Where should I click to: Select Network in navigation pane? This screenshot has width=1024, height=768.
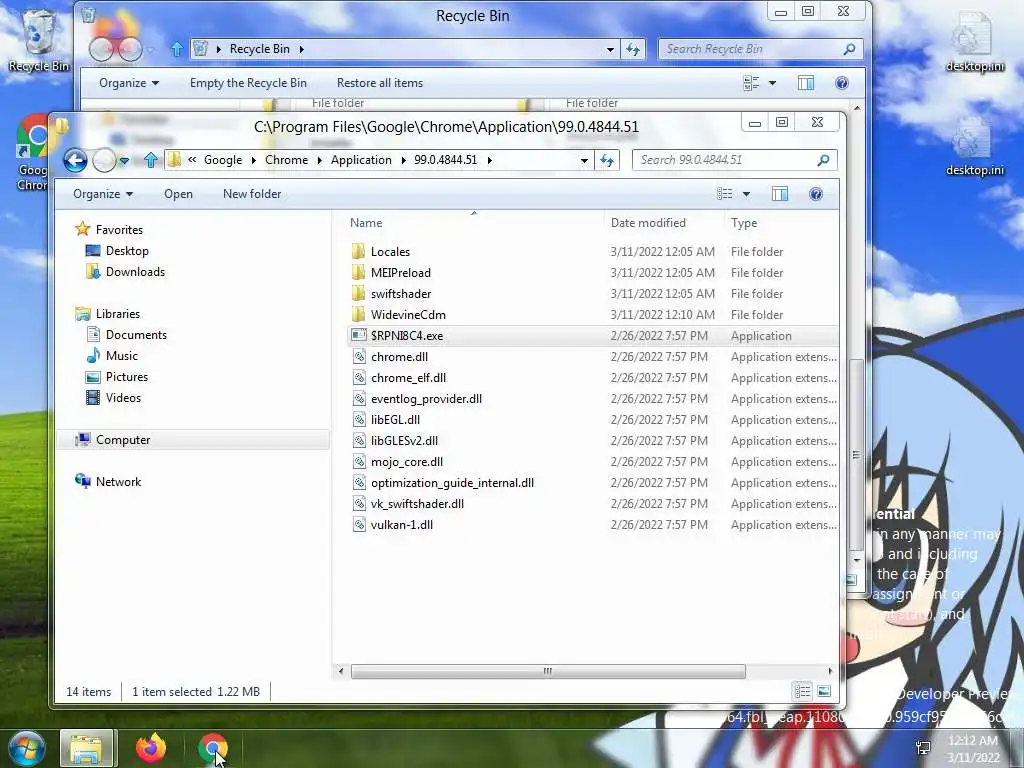tap(118, 482)
